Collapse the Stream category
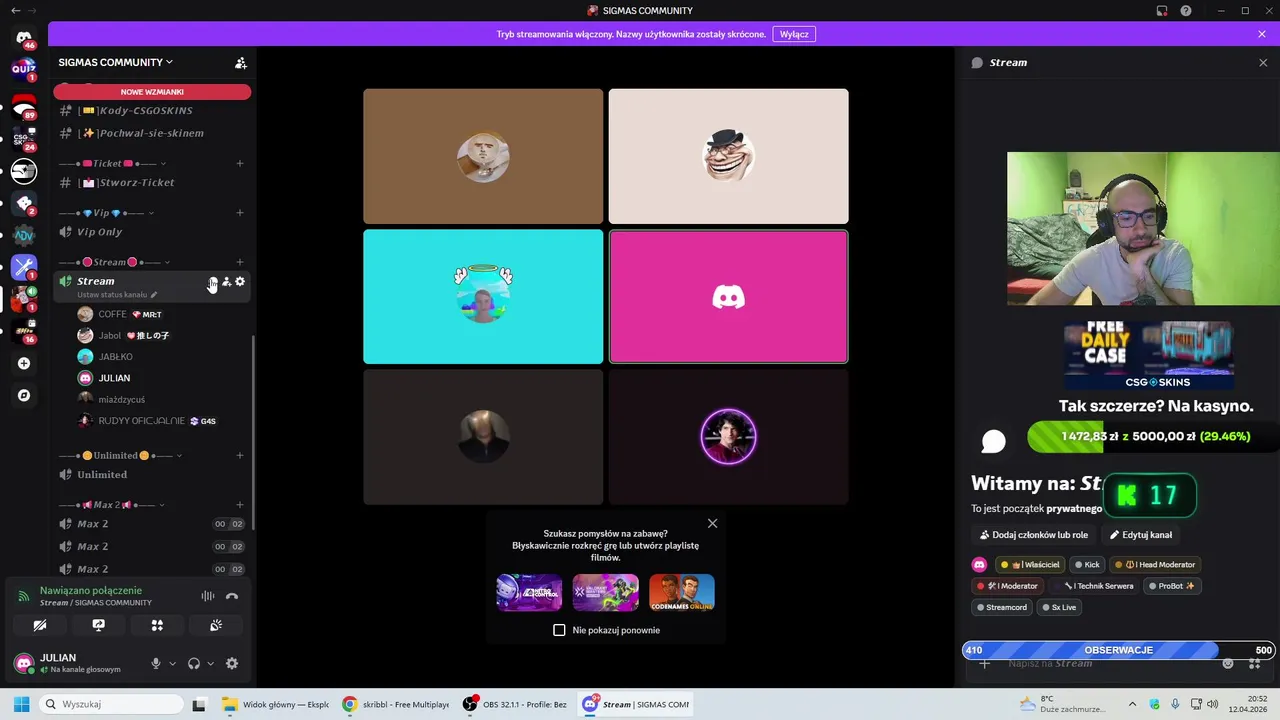Image resolution: width=1280 pixels, height=720 pixels. coord(116,262)
